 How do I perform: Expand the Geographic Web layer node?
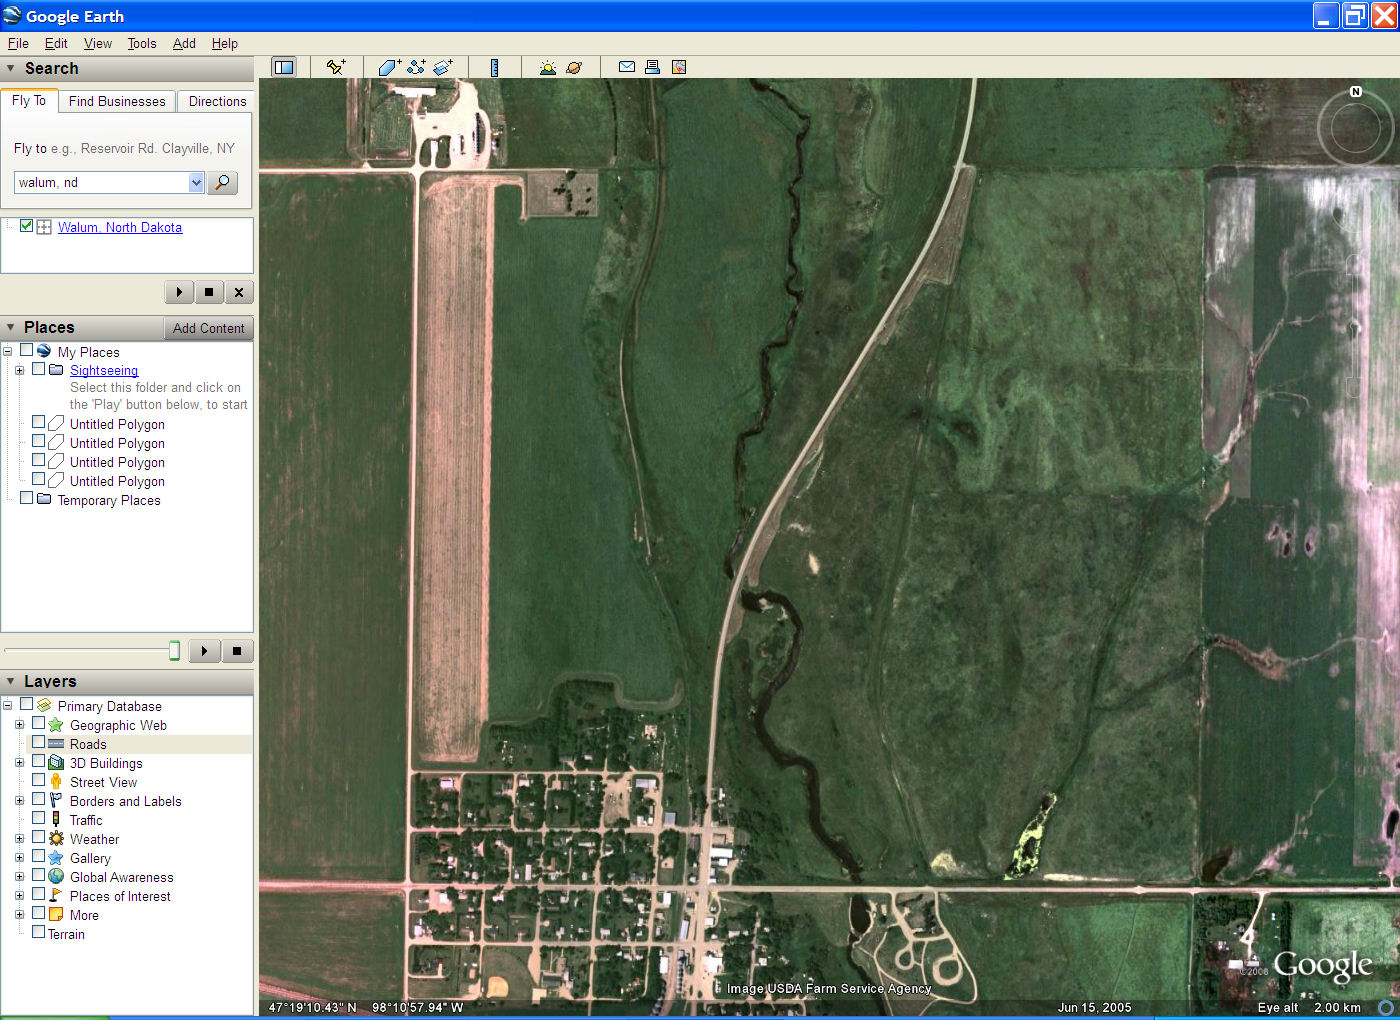[x=19, y=725]
